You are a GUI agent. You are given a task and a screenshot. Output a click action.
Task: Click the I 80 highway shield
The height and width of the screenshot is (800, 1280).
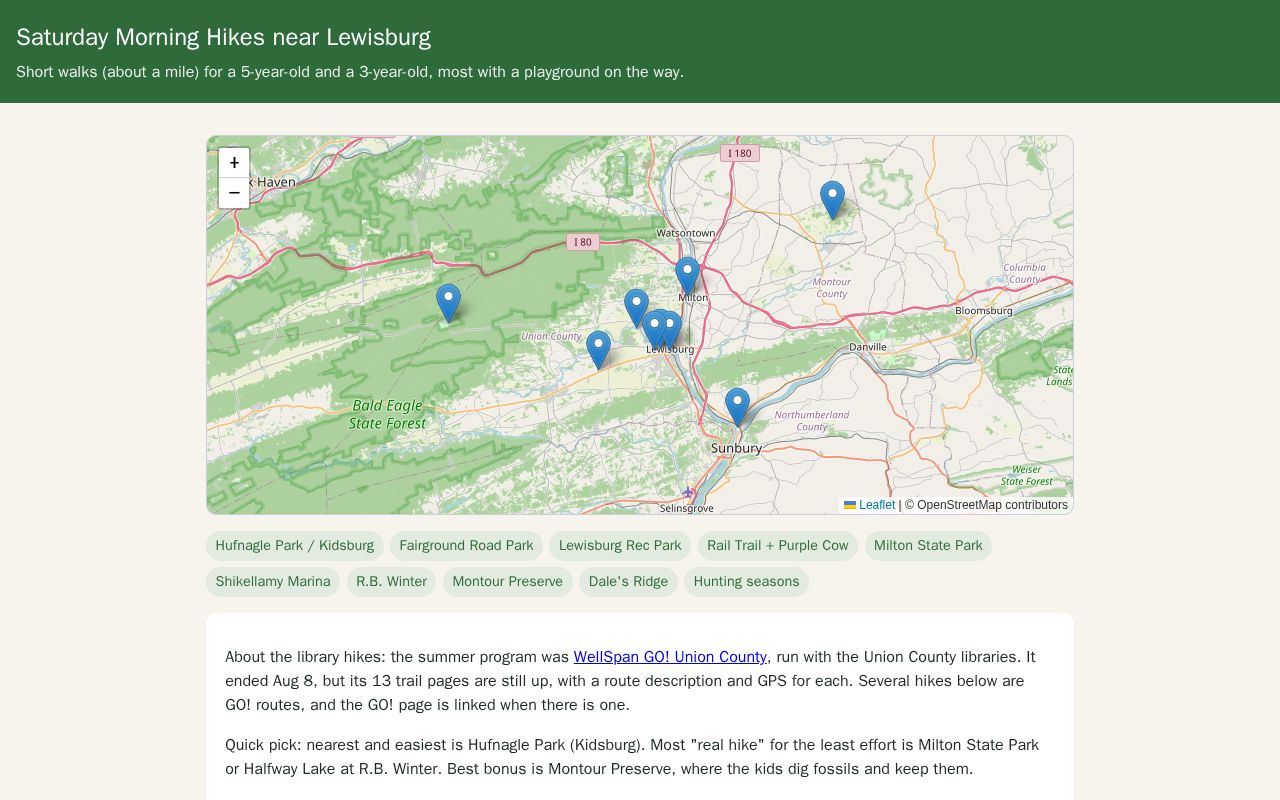(x=582, y=242)
